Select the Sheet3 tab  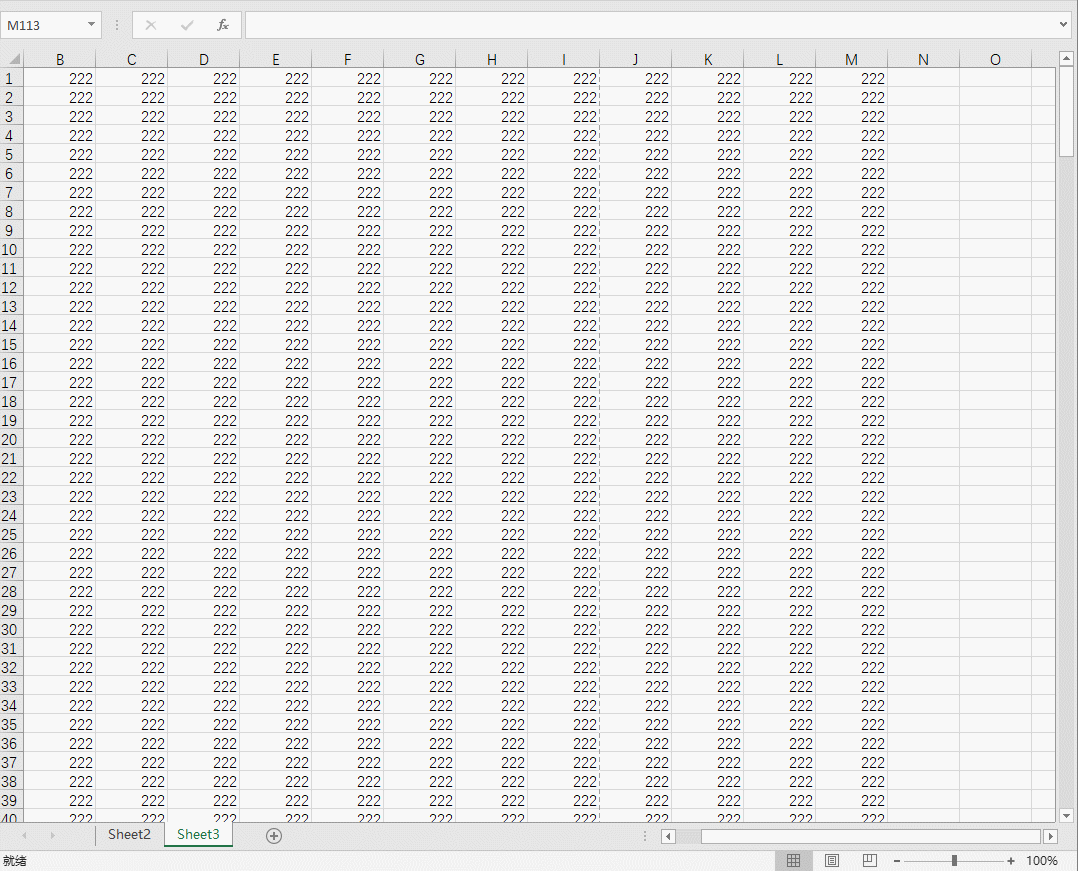click(198, 834)
